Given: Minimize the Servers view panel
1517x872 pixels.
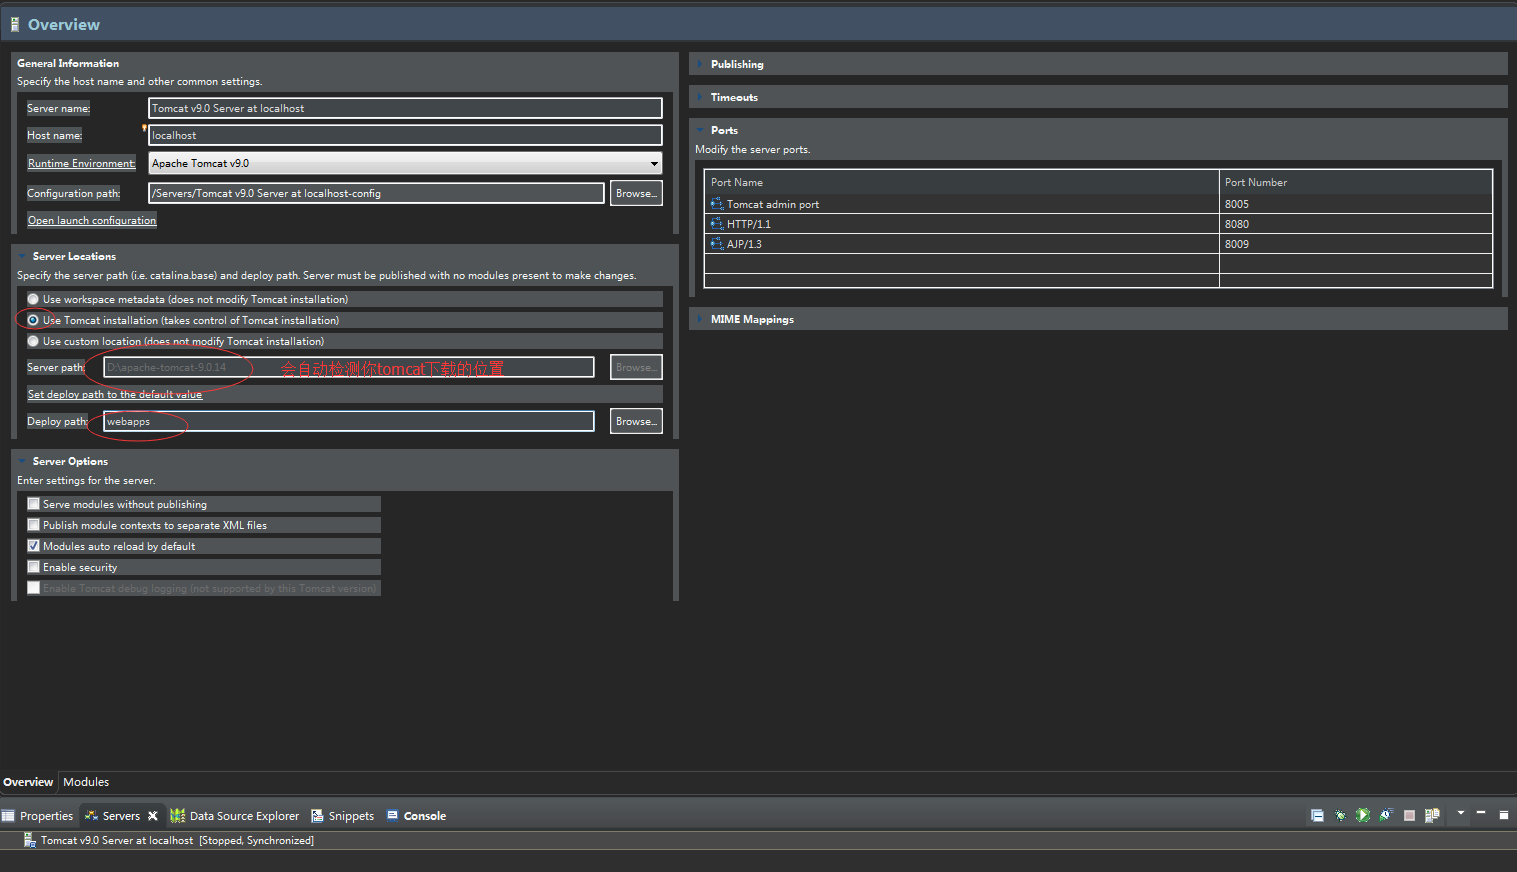Looking at the screenshot, I should coord(1481,813).
